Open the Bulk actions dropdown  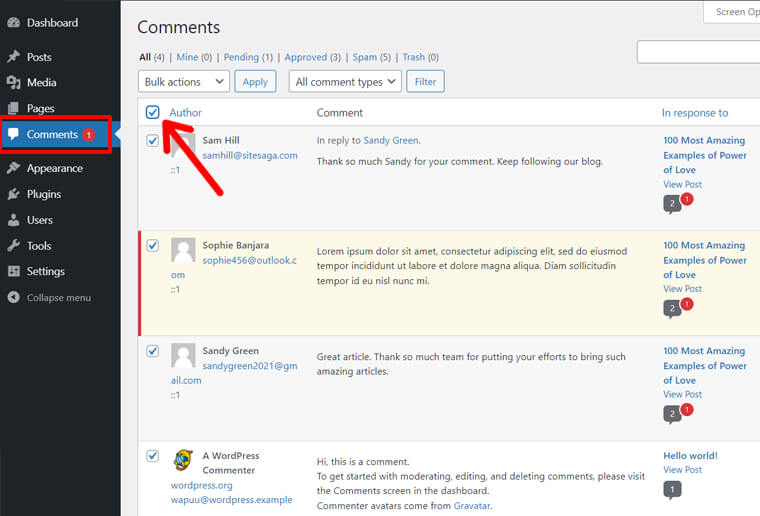[x=184, y=81]
